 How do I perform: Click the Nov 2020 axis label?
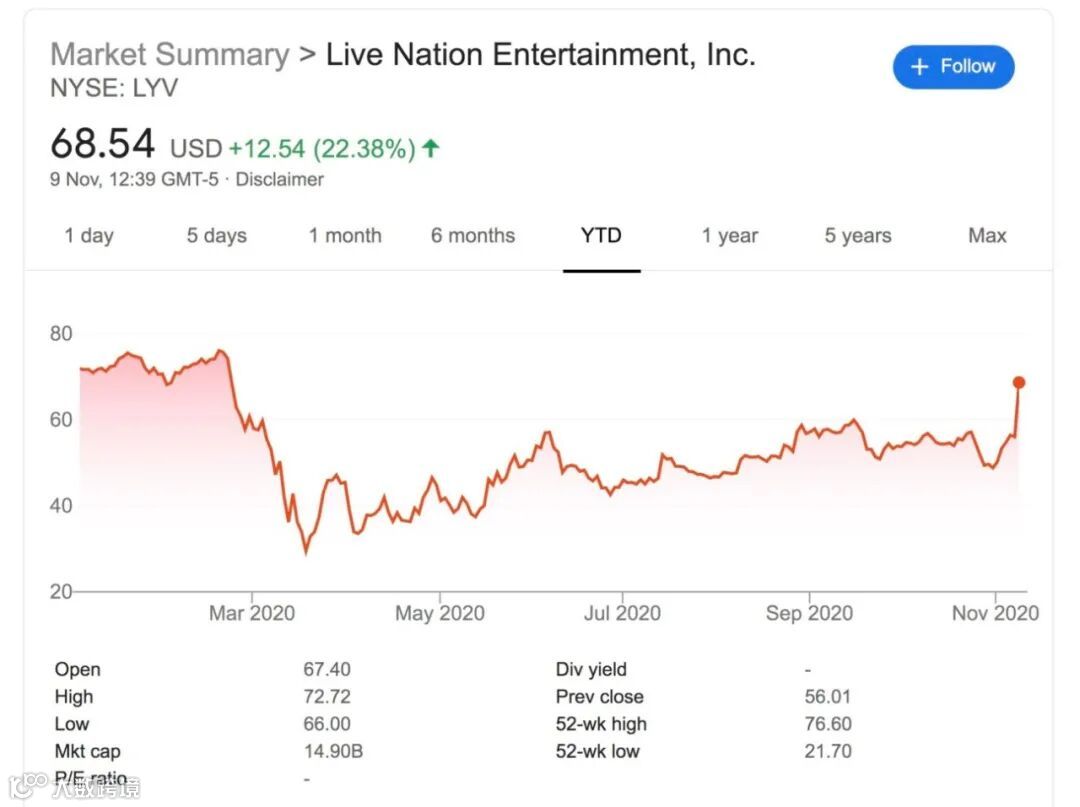995,613
